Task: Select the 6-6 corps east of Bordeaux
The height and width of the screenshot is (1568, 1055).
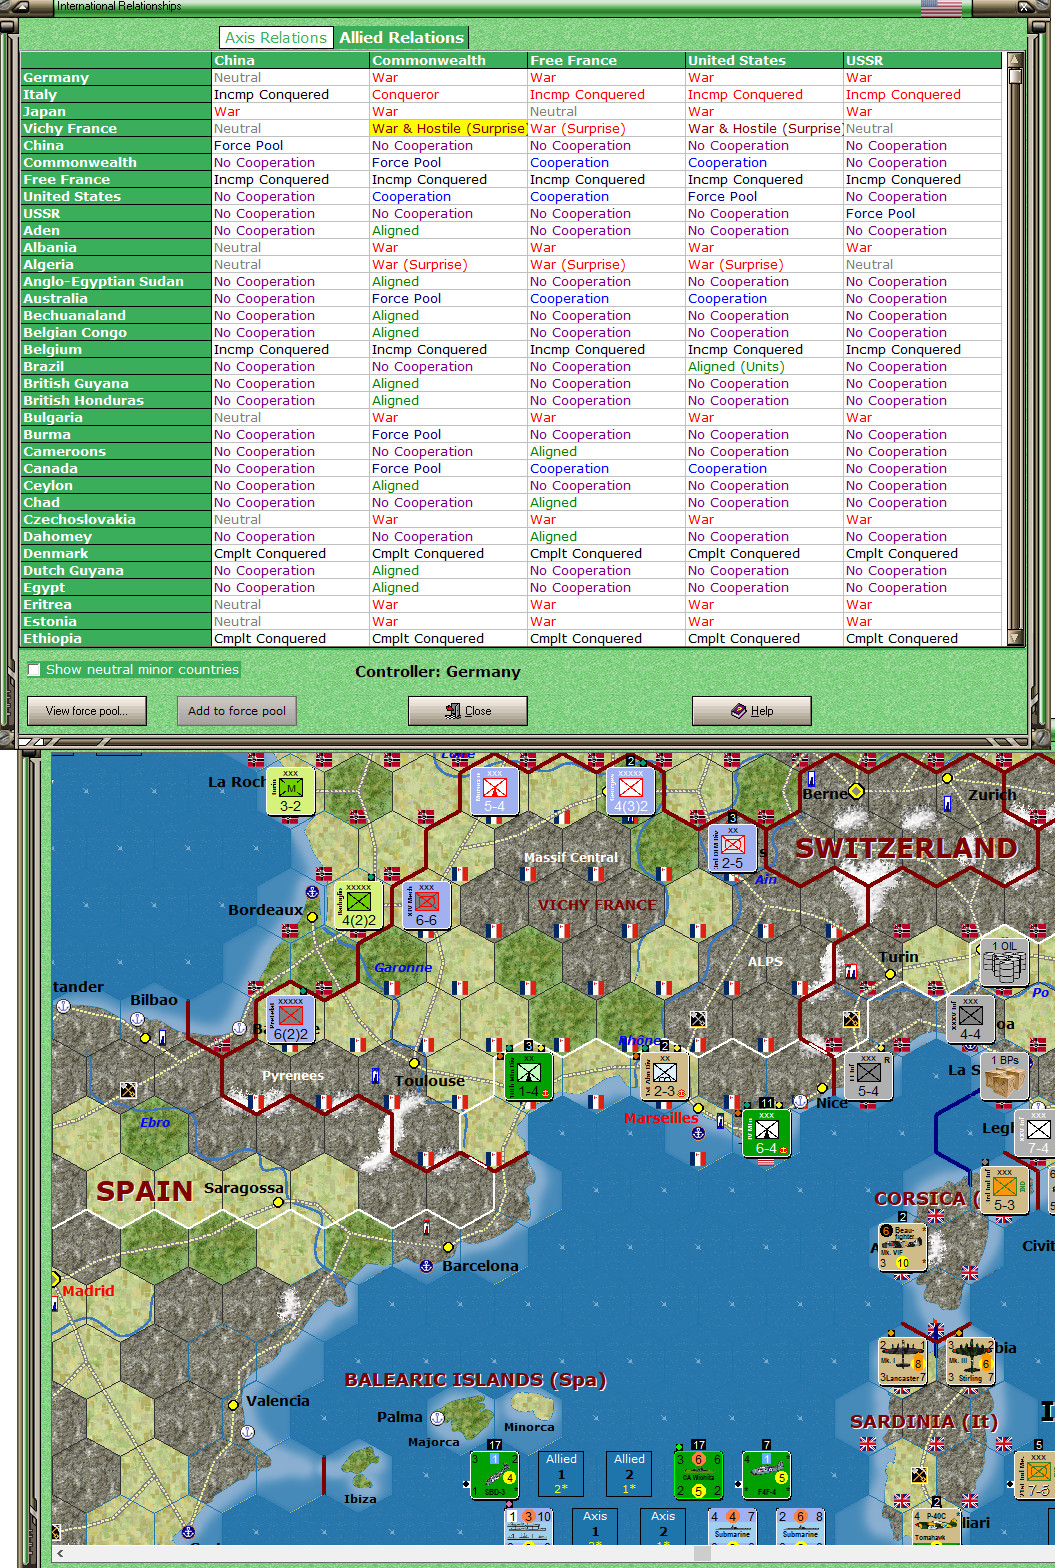Action: tap(426, 906)
